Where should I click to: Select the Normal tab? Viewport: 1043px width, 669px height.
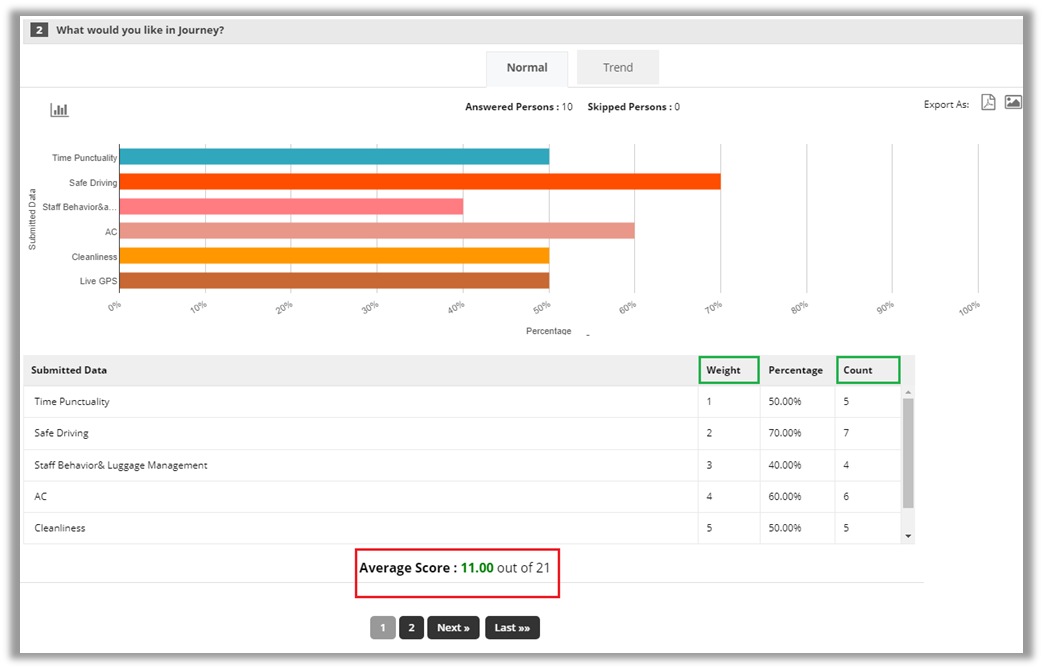point(526,68)
